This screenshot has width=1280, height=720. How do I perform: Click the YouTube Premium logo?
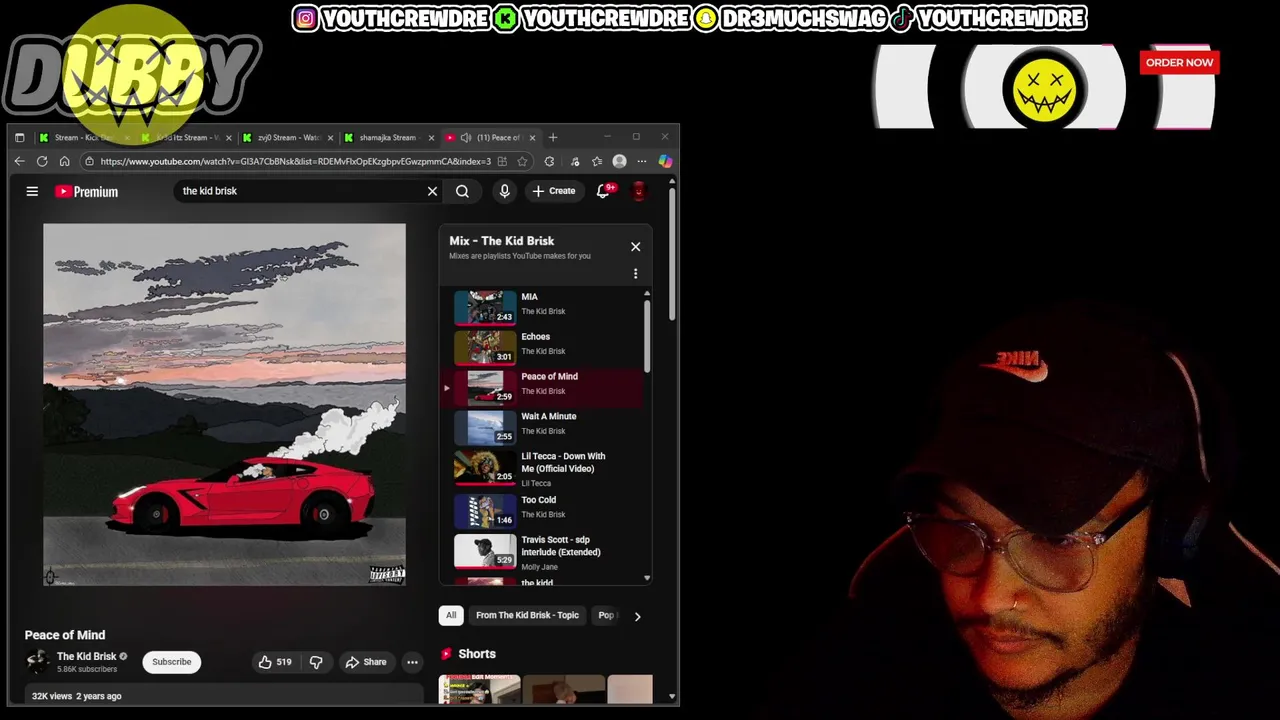click(x=86, y=191)
